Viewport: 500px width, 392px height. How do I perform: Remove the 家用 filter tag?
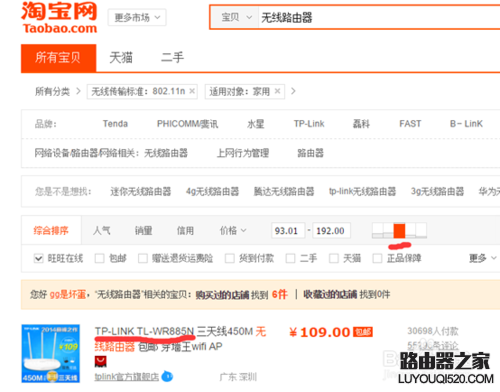click(x=277, y=91)
